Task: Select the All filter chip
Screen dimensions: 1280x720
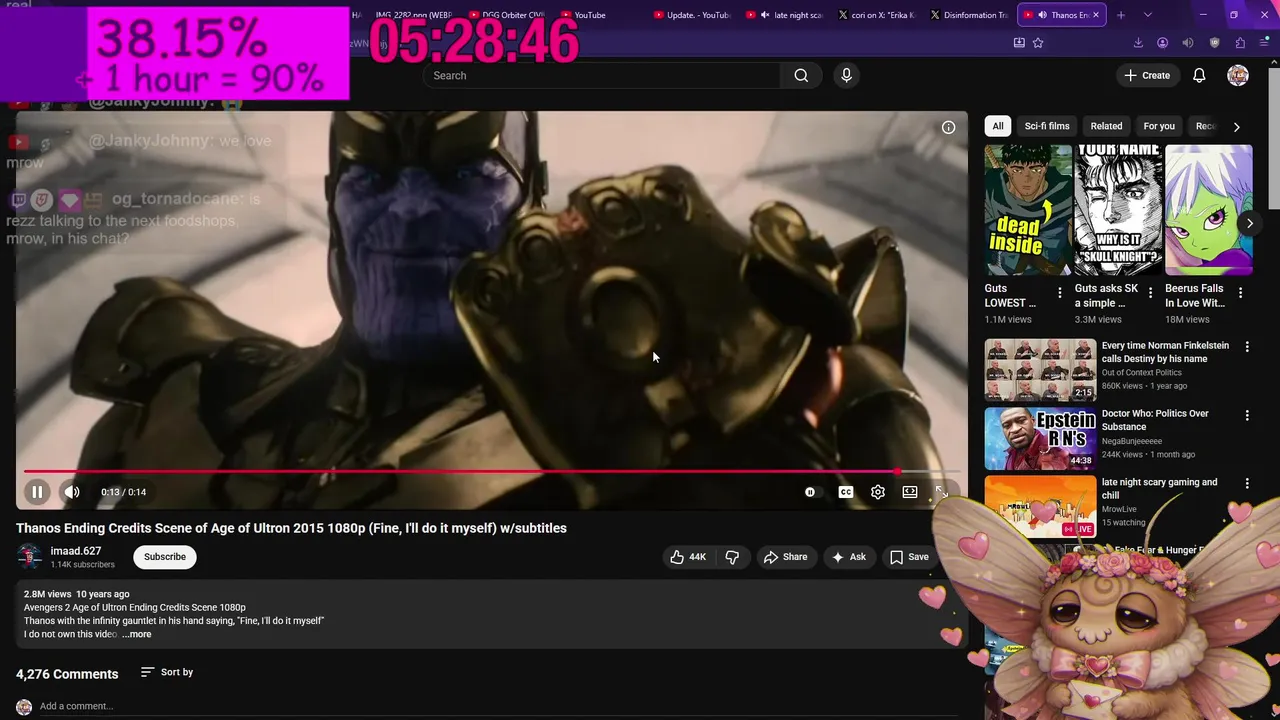Action: (x=998, y=126)
